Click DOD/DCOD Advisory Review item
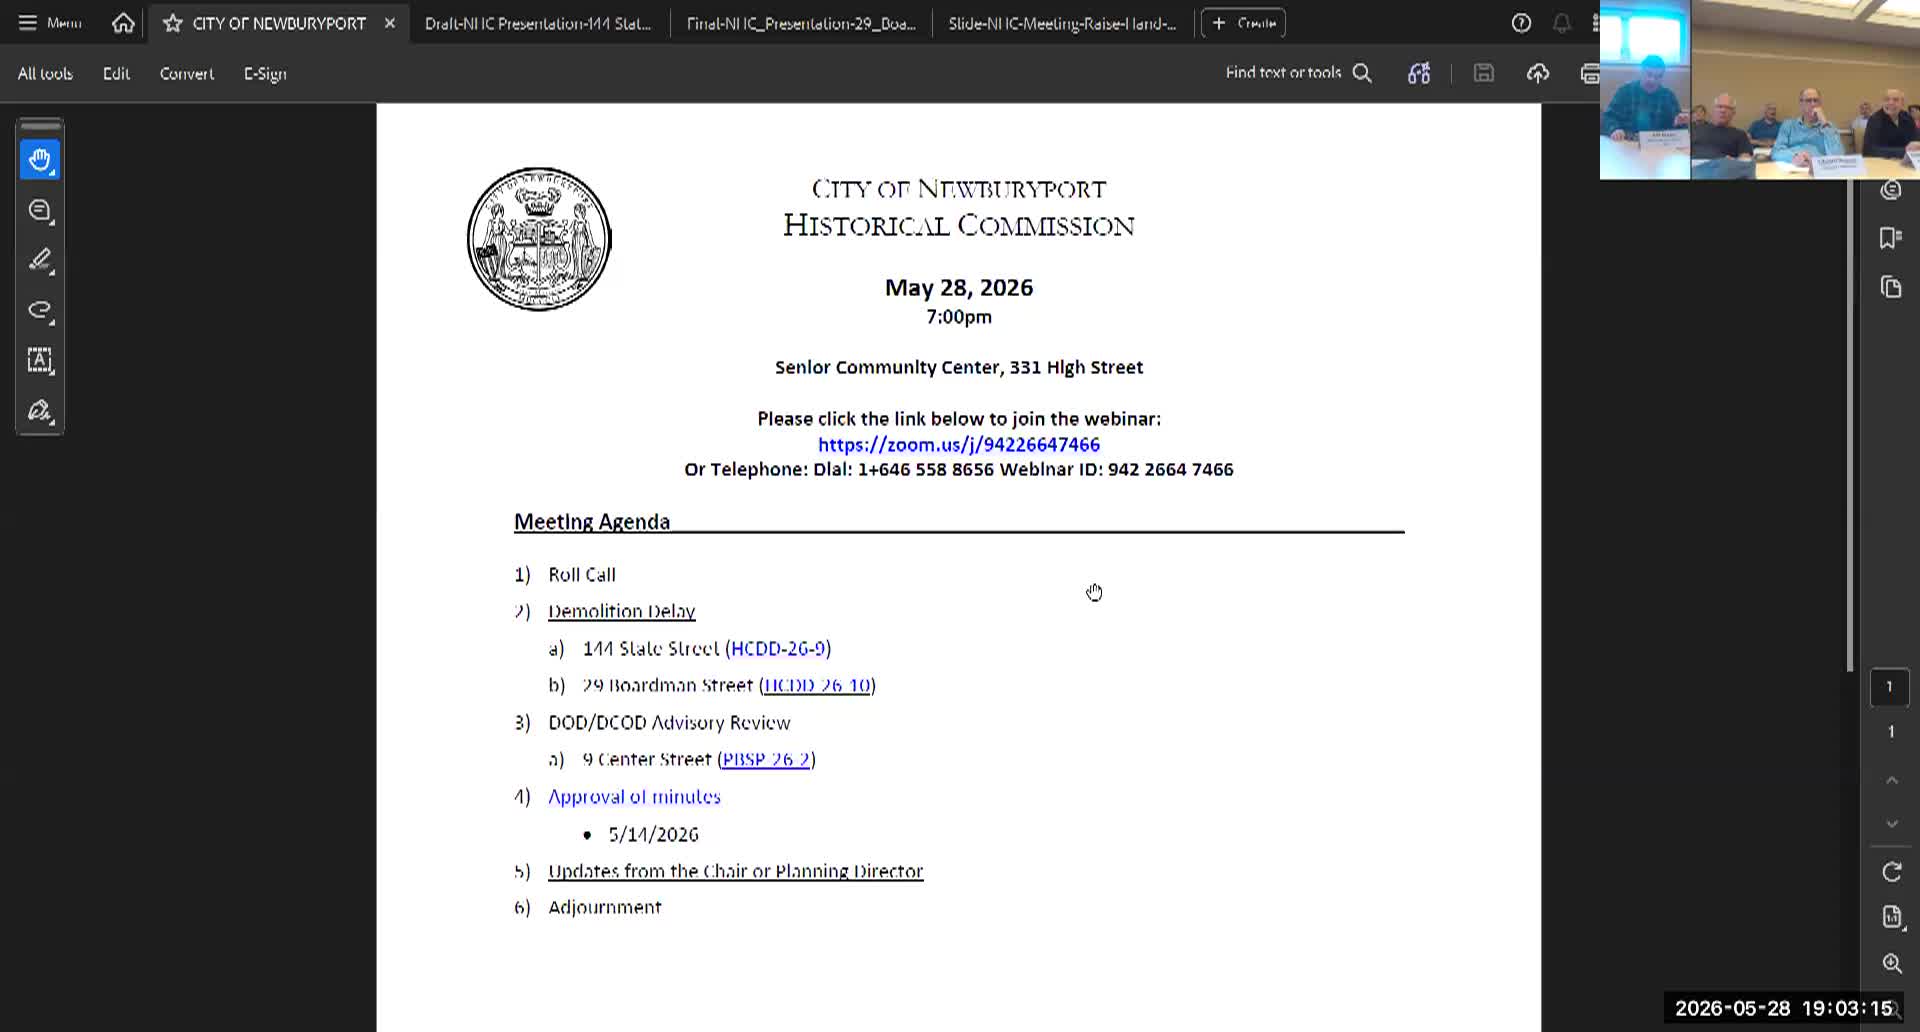1920x1032 pixels. click(669, 722)
